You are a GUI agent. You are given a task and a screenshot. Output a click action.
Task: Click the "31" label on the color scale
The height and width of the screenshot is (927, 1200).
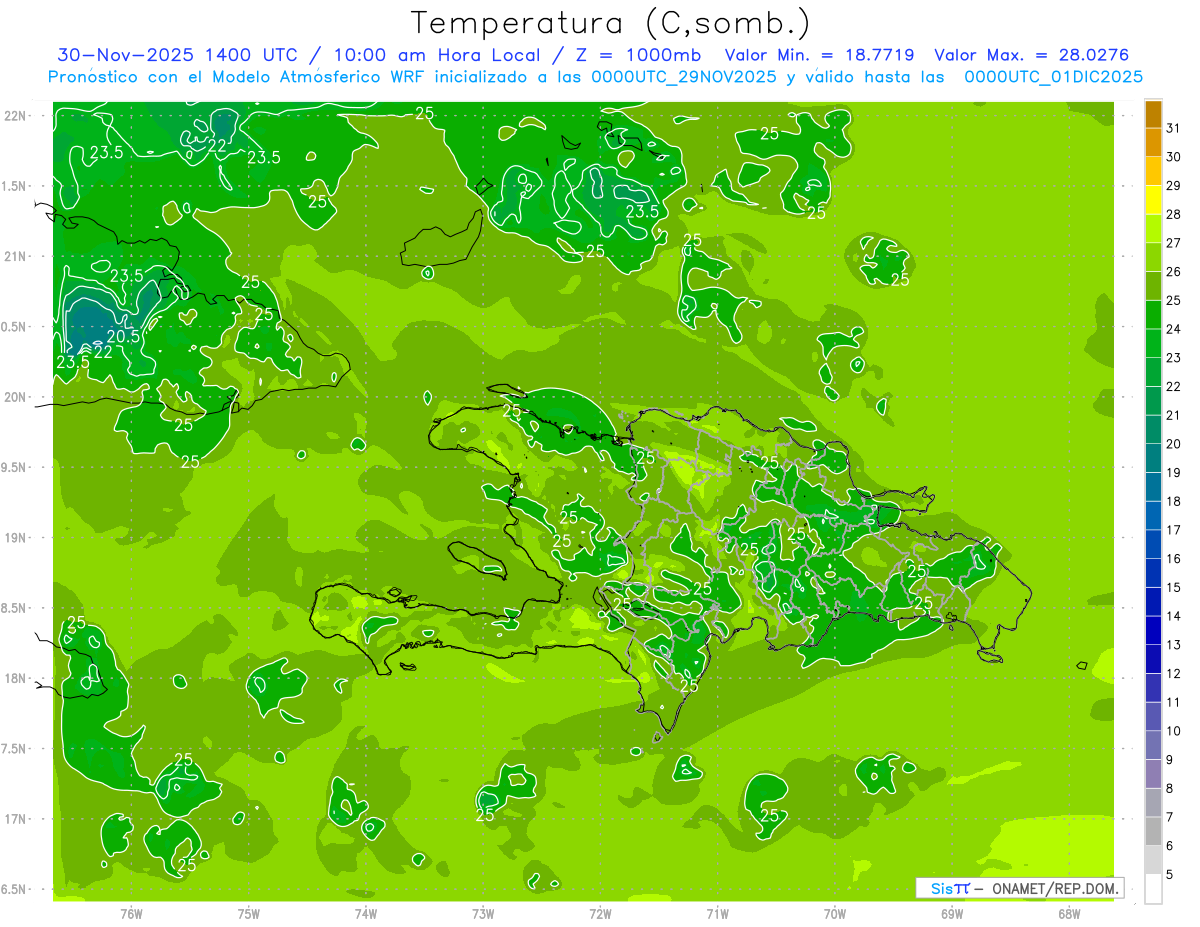tap(1174, 128)
